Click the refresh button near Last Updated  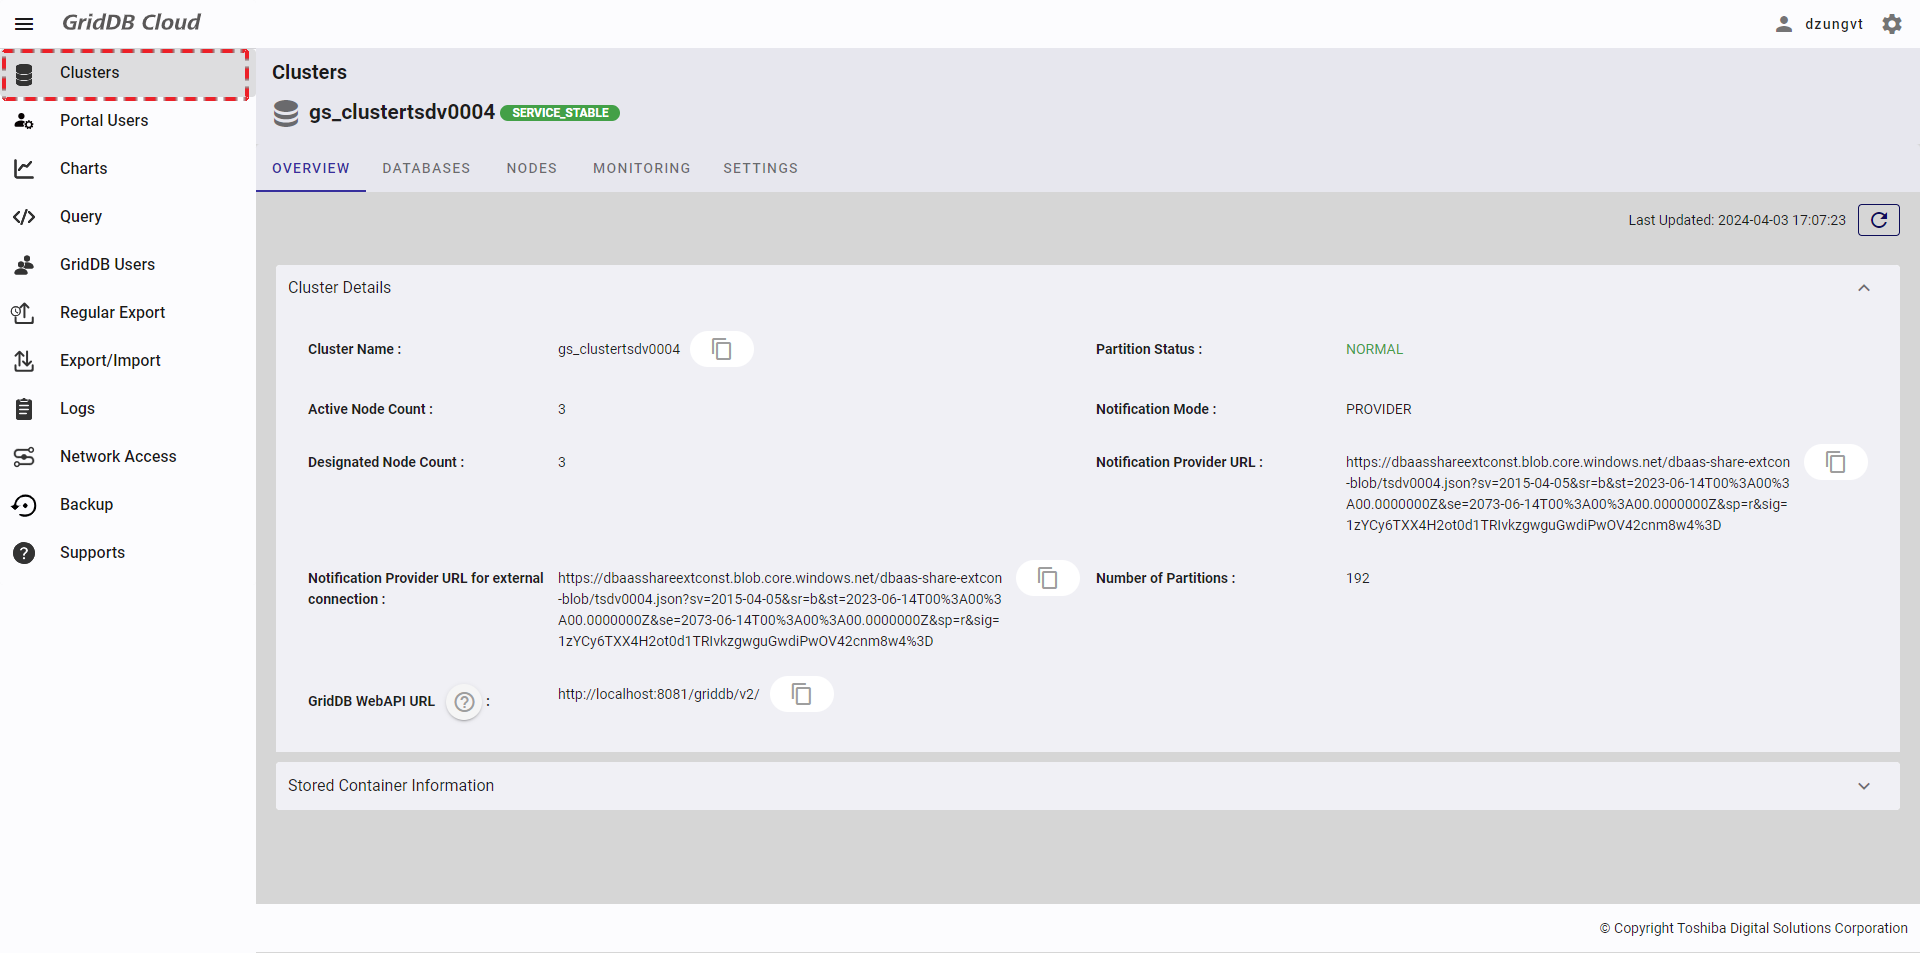[1878, 220]
